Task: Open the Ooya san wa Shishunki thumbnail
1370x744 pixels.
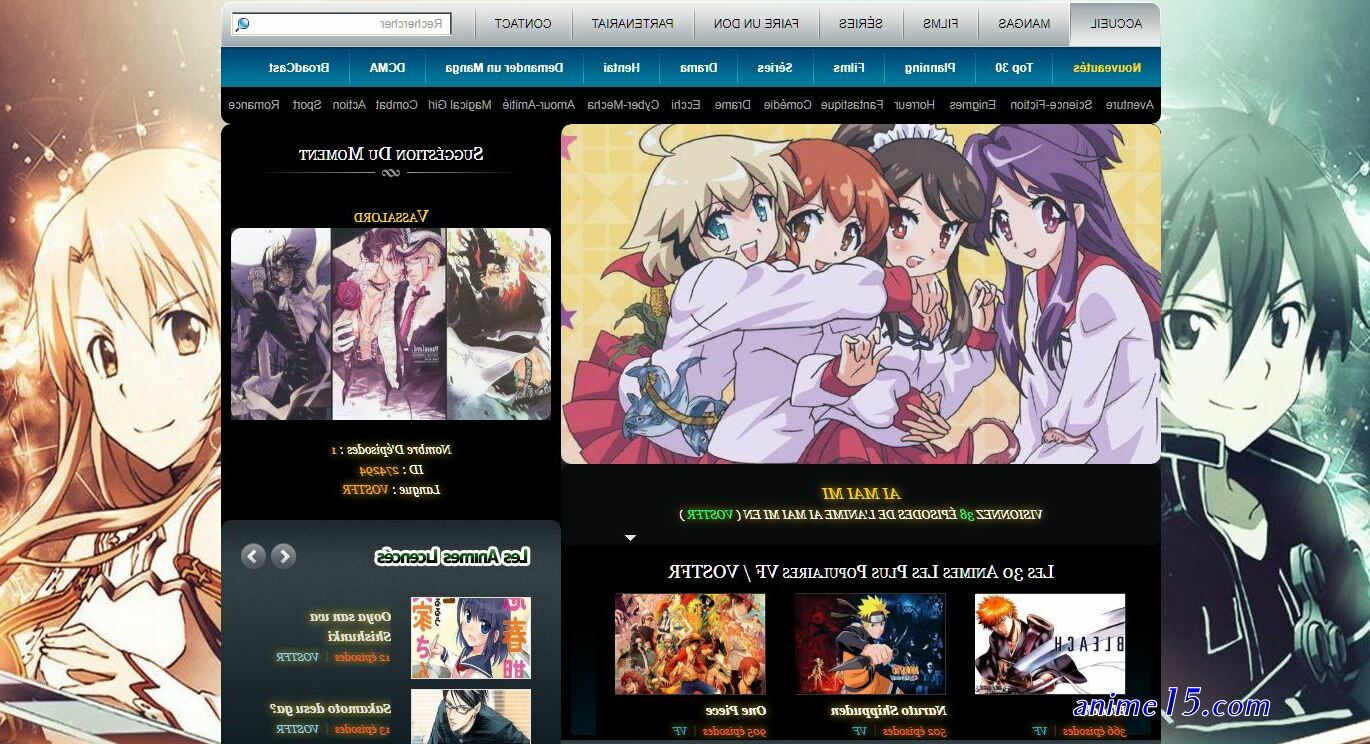Action: (471, 638)
